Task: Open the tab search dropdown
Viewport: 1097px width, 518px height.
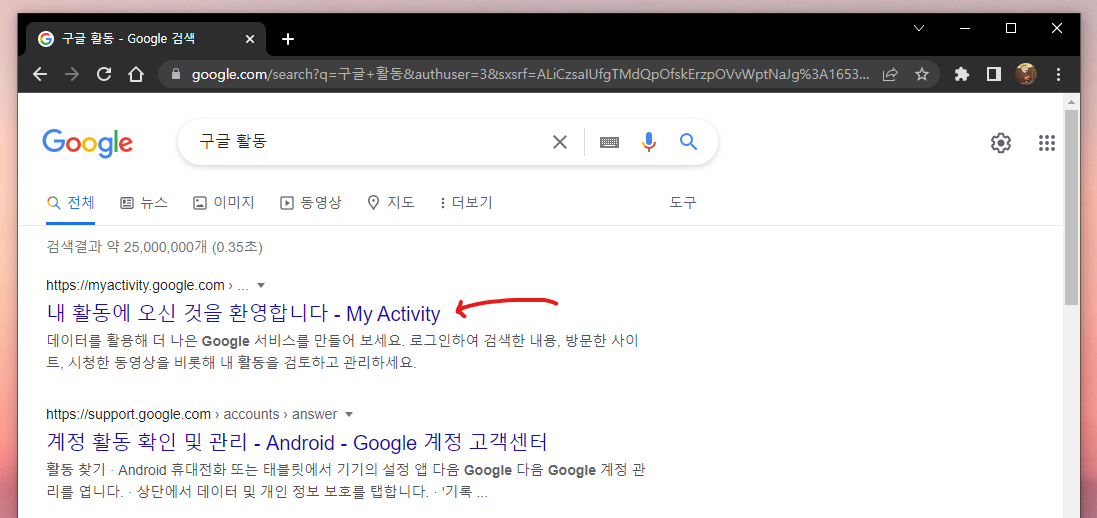Action: tap(919, 28)
